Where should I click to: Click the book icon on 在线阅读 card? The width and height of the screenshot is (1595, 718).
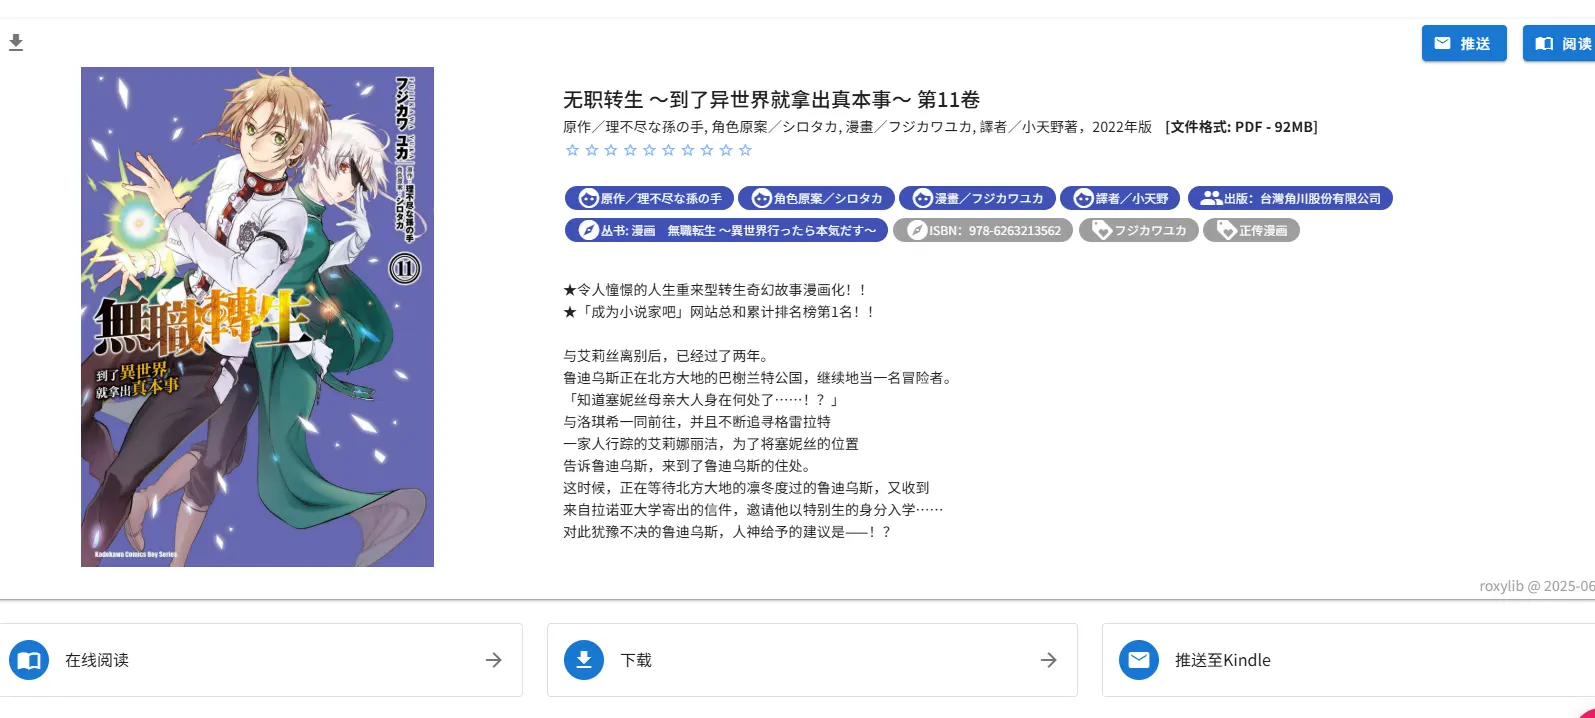pos(29,660)
